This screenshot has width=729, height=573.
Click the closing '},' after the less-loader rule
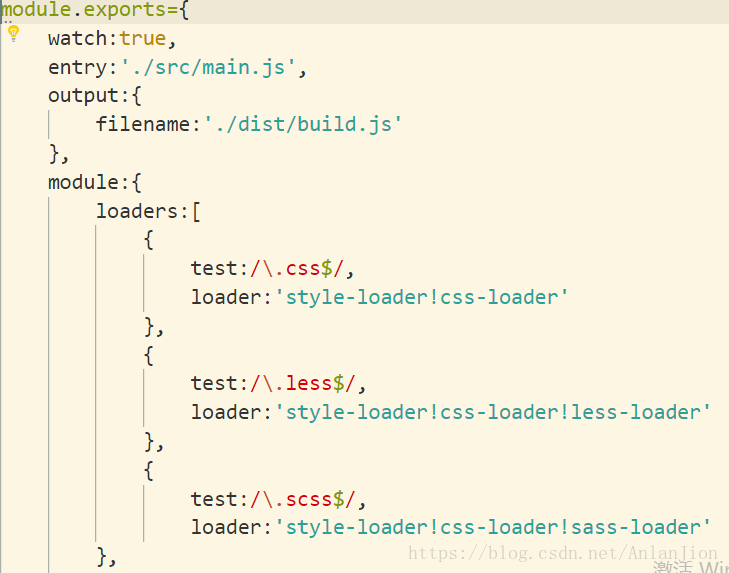coord(154,441)
